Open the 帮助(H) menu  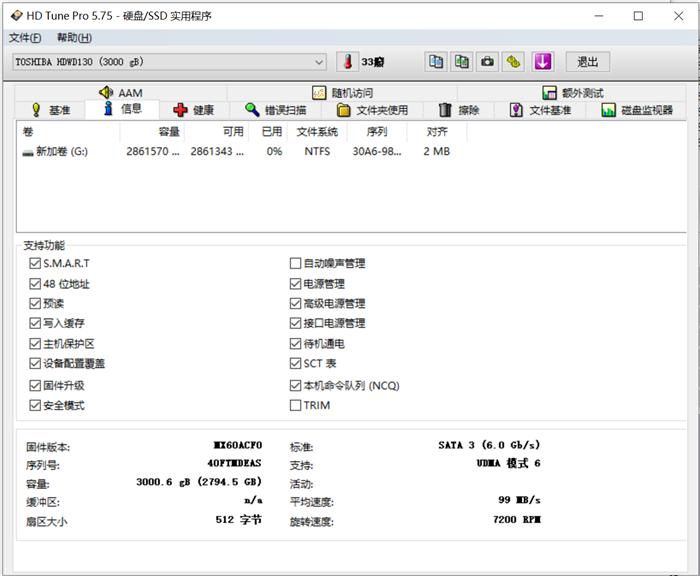(x=74, y=38)
